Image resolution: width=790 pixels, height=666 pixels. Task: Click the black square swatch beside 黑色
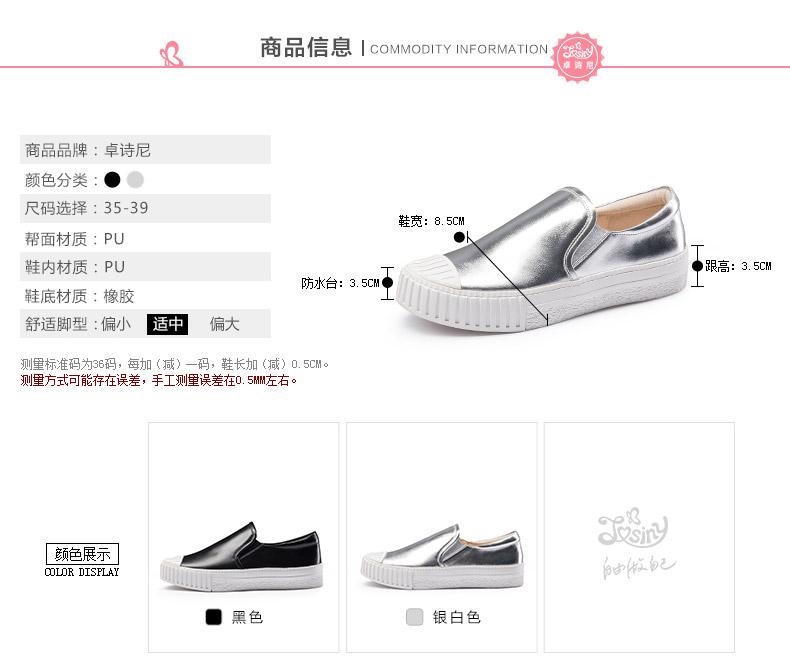click(x=214, y=617)
